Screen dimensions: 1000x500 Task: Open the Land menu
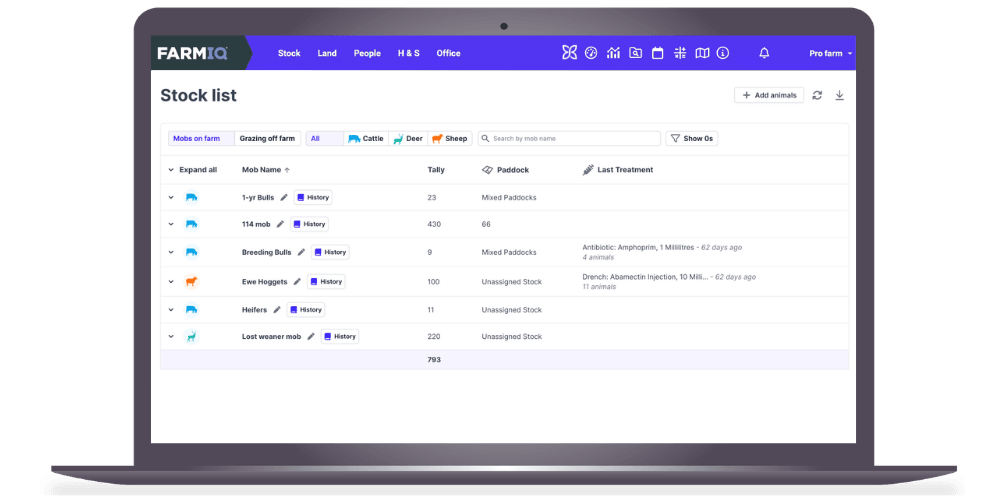click(x=327, y=53)
